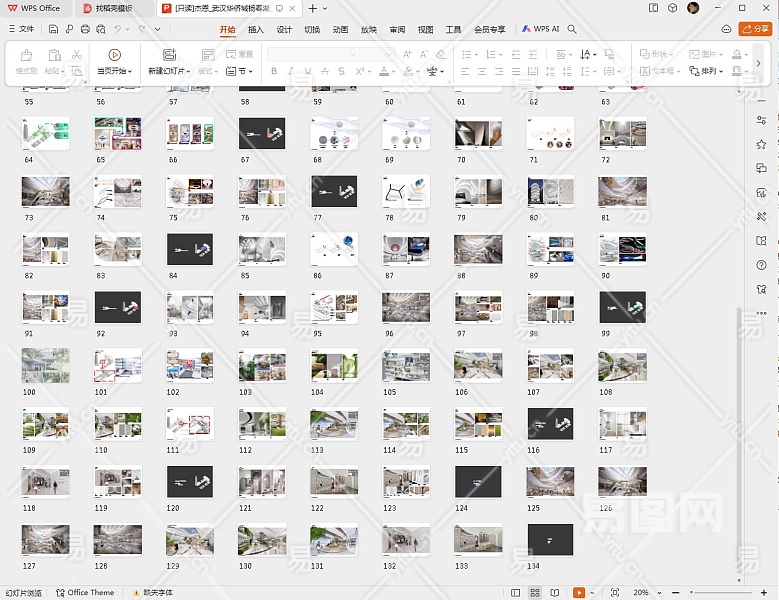Click the star favorites icon in right sidebar
Screen dimensions: 779x600
click(761, 144)
